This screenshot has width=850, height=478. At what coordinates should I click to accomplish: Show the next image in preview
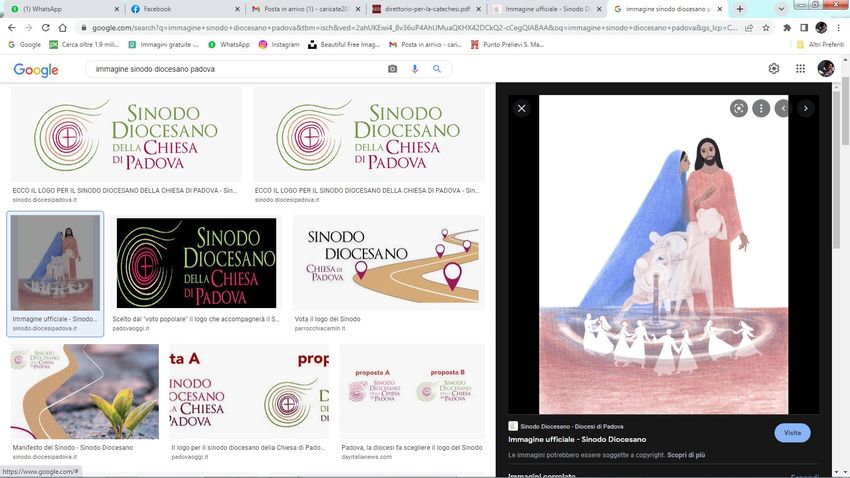pyautogui.click(x=806, y=108)
